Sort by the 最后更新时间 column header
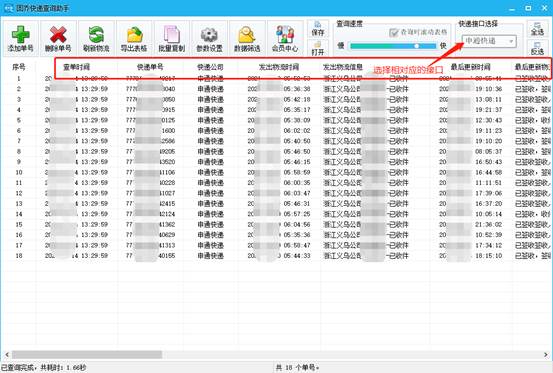 click(x=470, y=67)
